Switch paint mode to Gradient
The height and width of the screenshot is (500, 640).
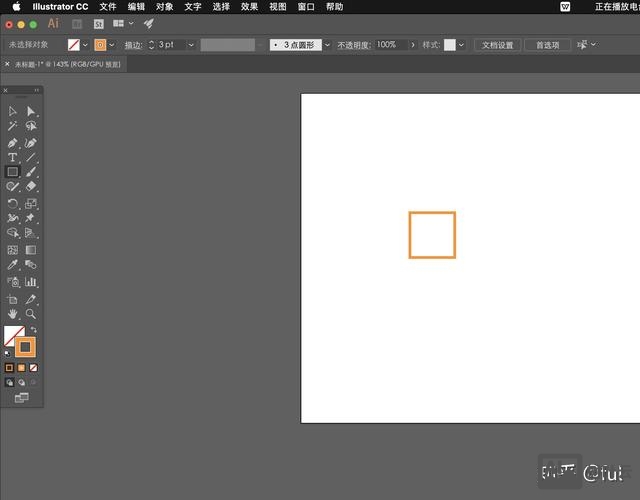coord(21,368)
